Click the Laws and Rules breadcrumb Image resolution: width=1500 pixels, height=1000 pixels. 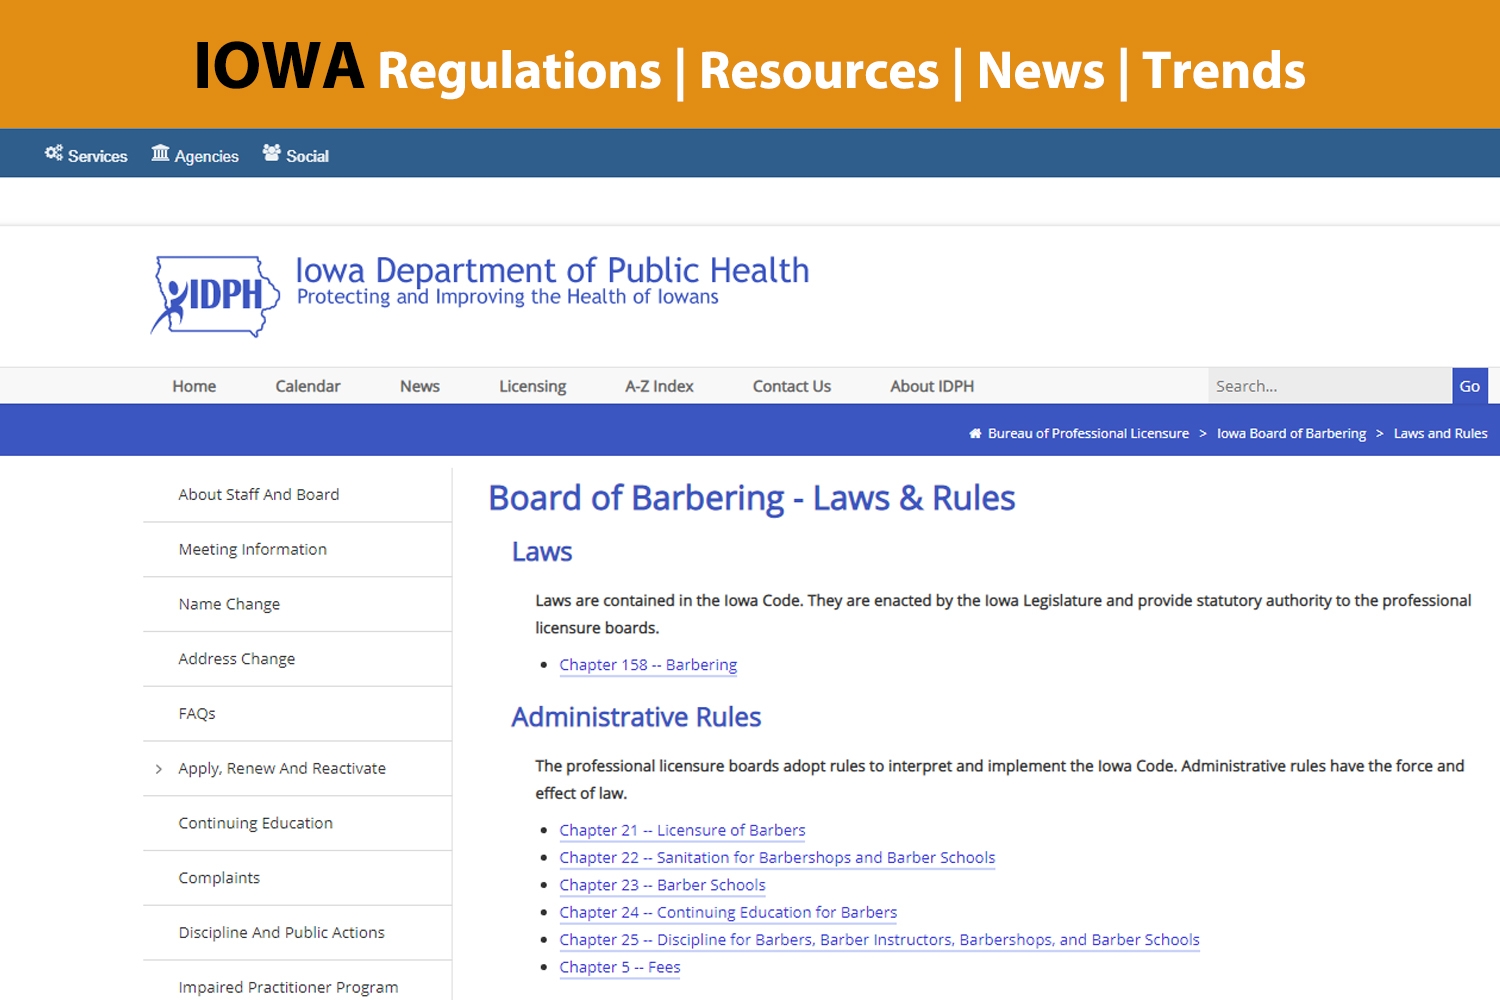(x=1440, y=433)
